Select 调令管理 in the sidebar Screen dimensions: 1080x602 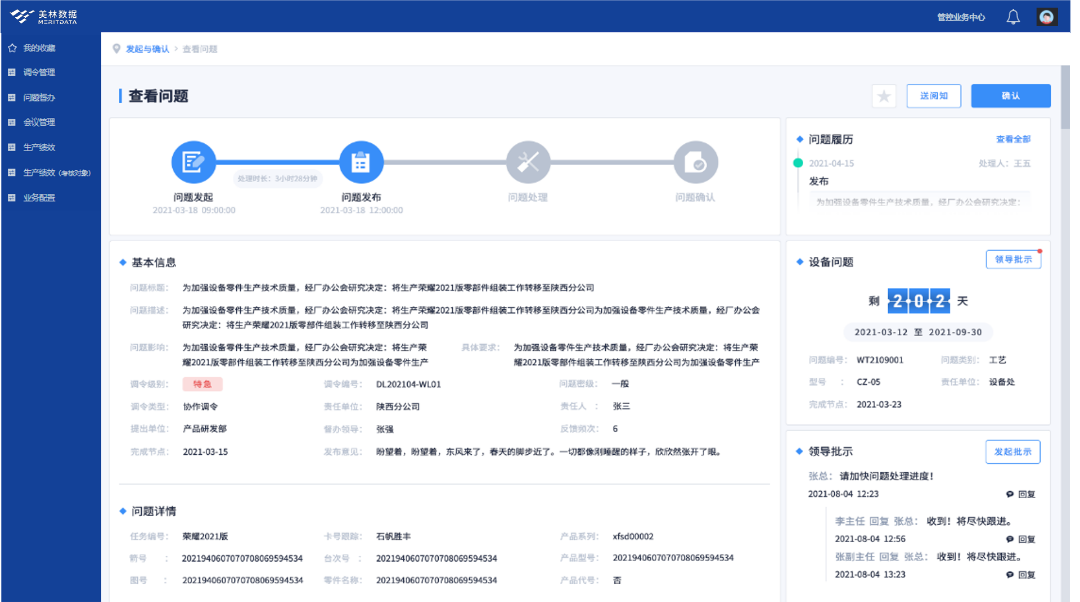40,71
